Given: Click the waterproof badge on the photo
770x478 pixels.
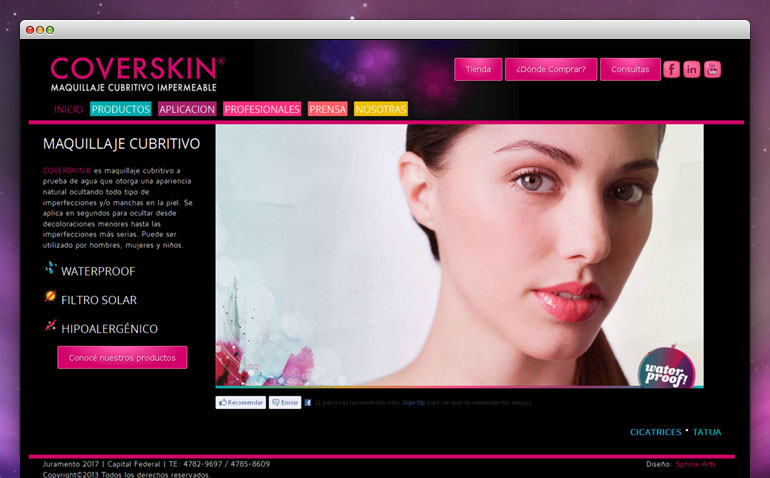Looking at the screenshot, I should pyautogui.click(x=666, y=368).
